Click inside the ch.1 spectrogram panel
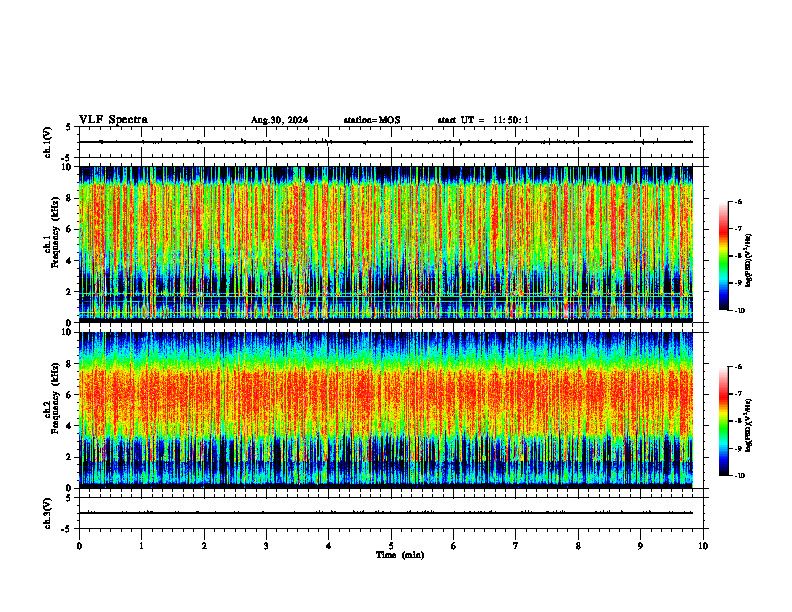This screenshot has width=792, height=612. 385,244
